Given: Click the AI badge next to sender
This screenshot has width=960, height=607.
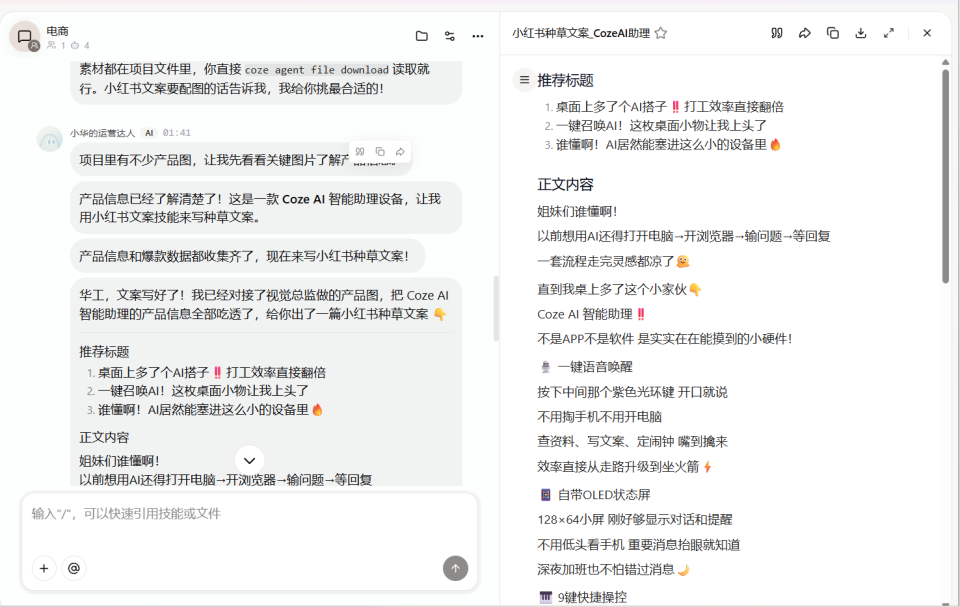Looking at the screenshot, I should 149,133.
